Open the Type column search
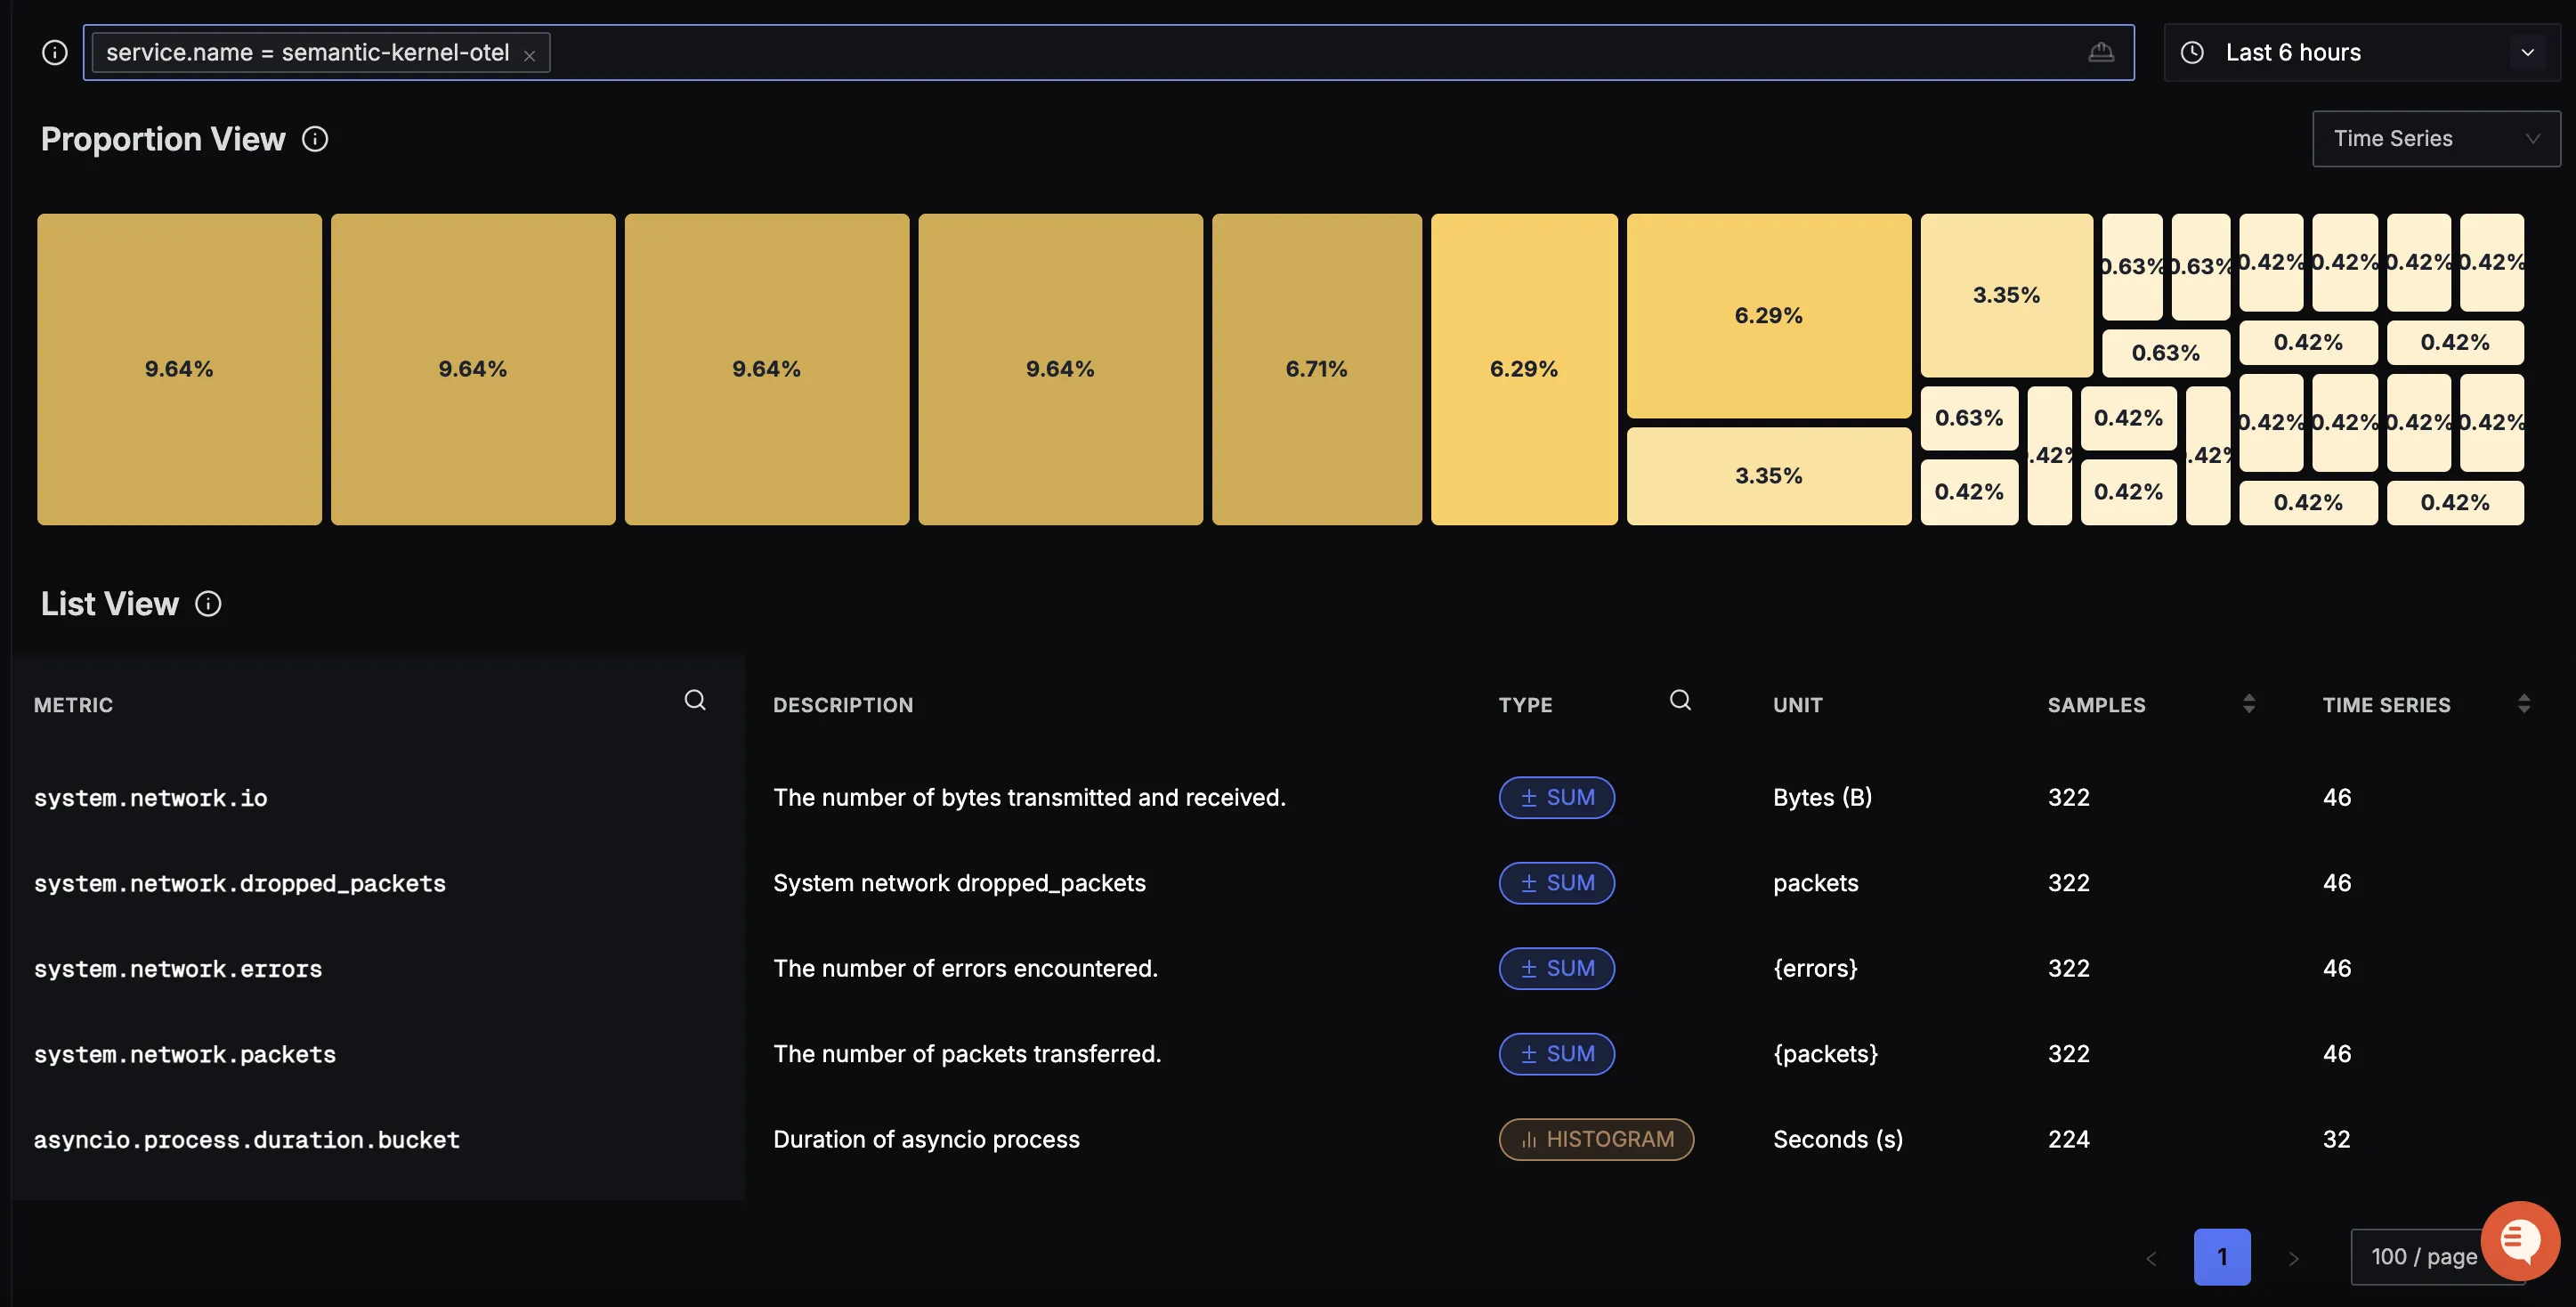Image resolution: width=2576 pixels, height=1307 pixels. tap(1680, 700)
